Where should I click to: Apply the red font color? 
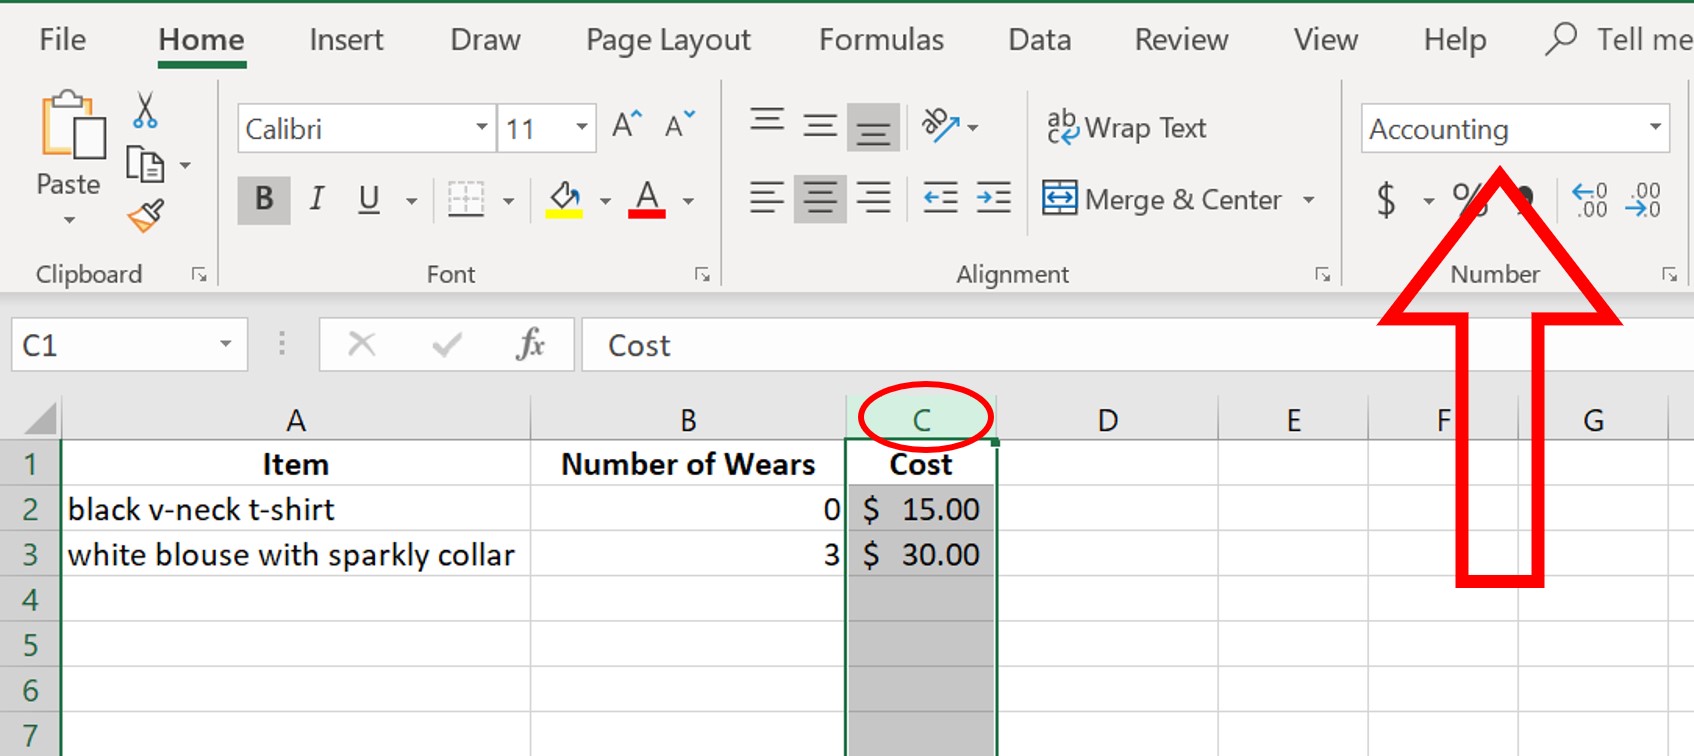647,200
